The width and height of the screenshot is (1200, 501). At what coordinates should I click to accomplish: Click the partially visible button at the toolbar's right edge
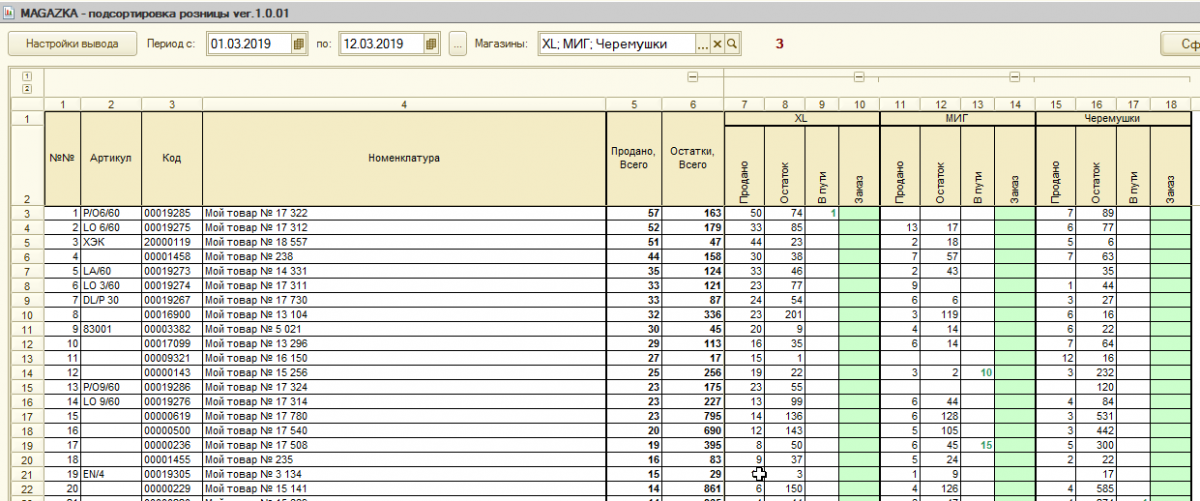pos(1181,44)
